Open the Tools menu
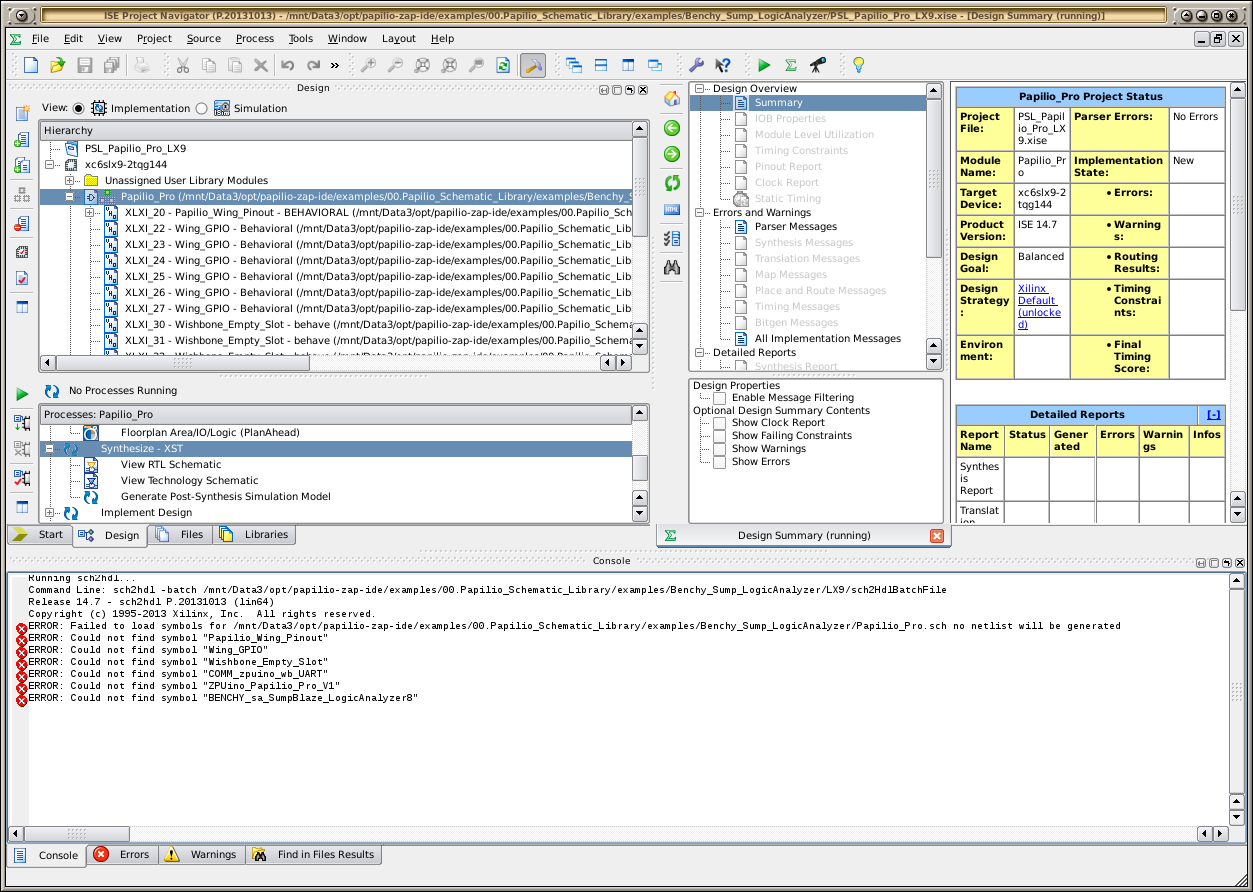 (301, 38)
